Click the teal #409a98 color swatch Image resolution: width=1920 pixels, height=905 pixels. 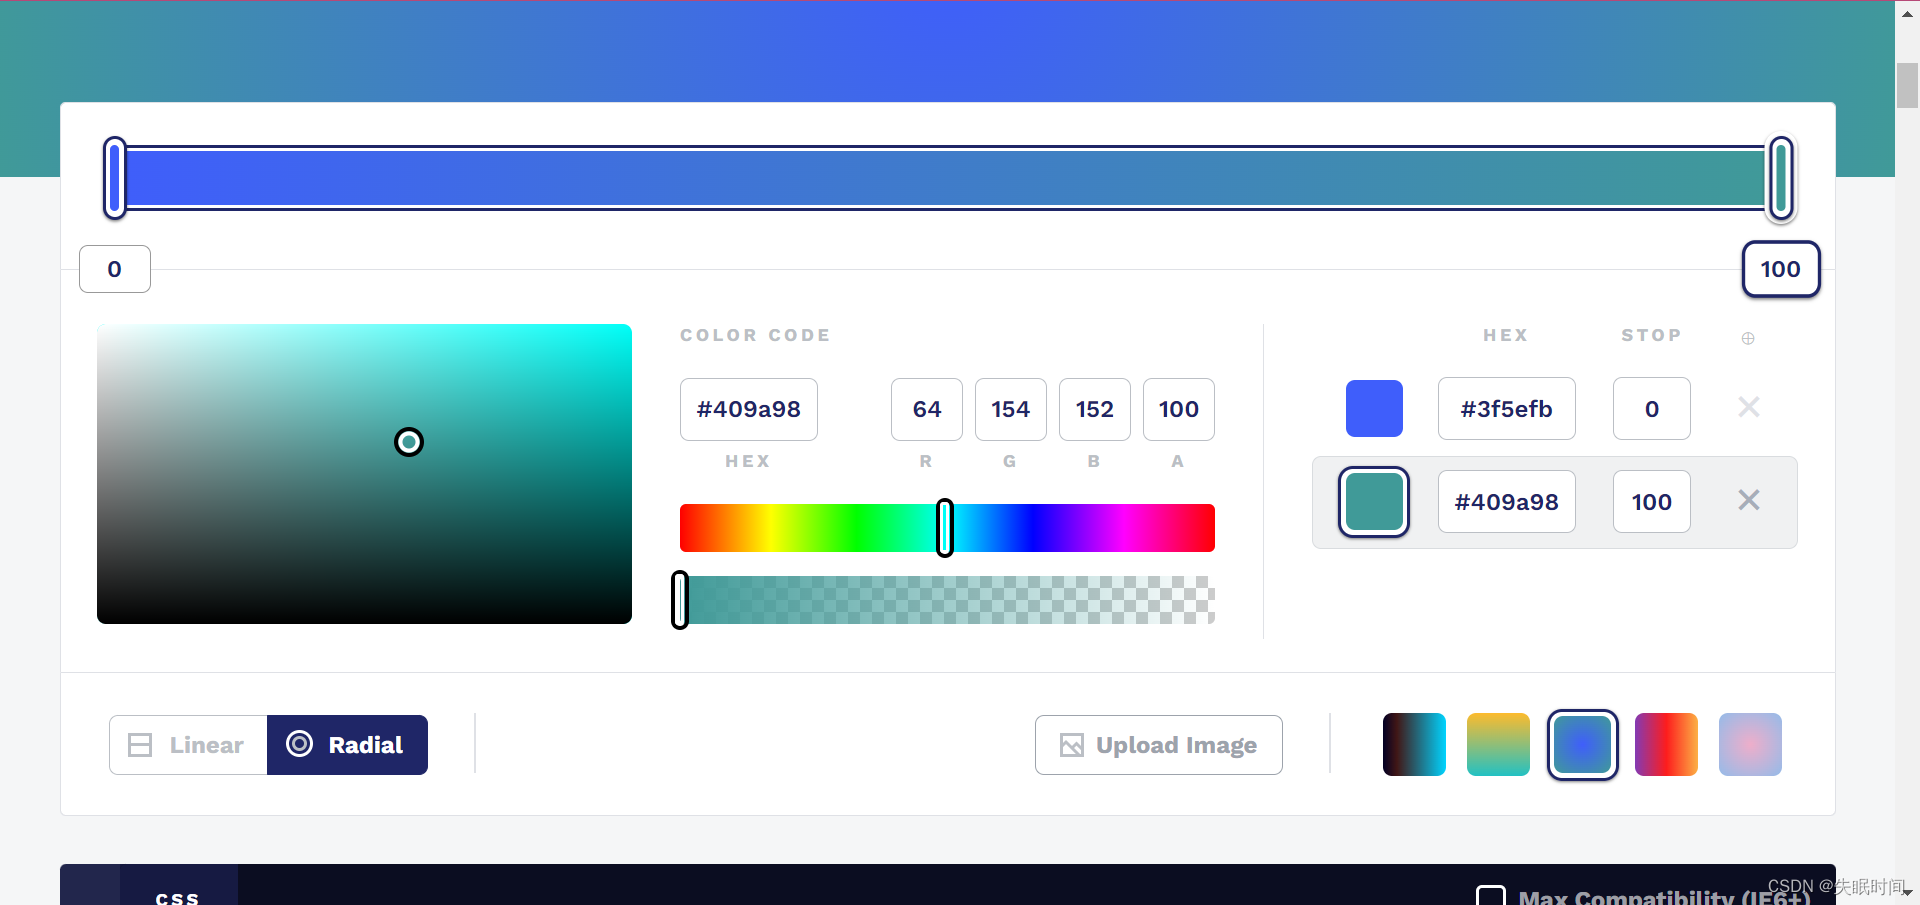[x=1374, y=502]
